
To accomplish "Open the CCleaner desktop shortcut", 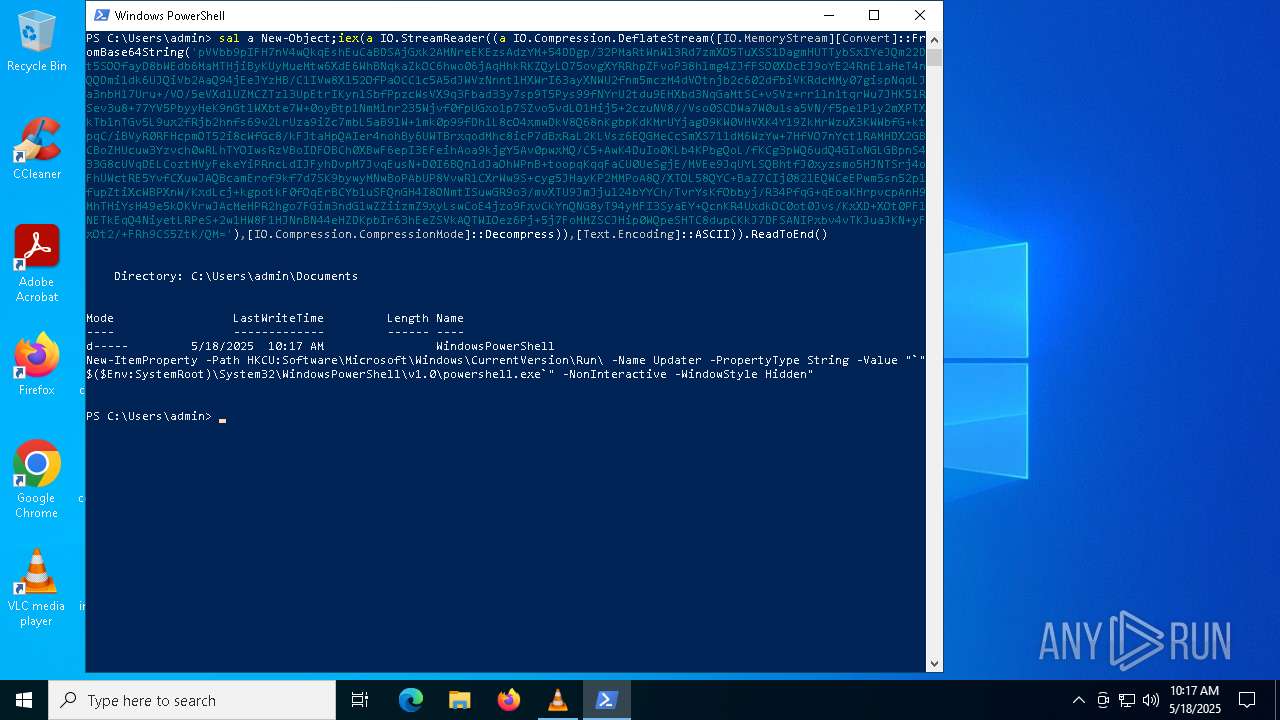I will click(x=36, y=148).
